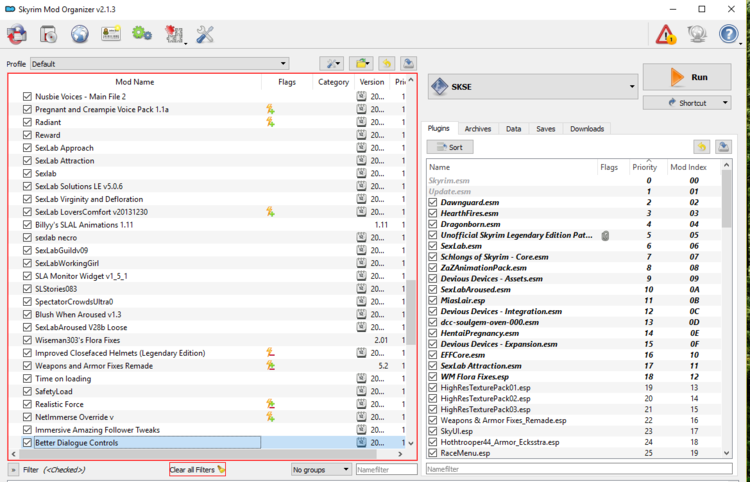750x482 pixels.
Task: Open the Nexus globe browser icon
Action: tap(79, 34)
